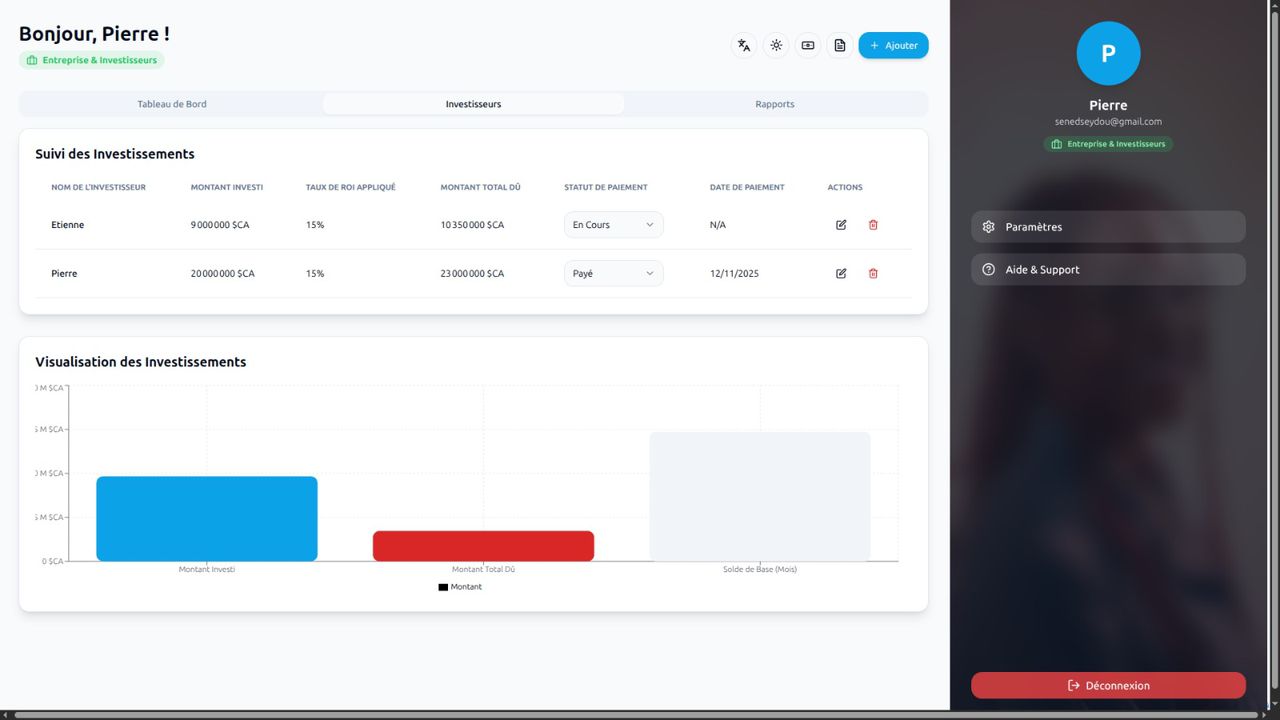Edit Etienne's investment row

[x=841, y=225]
